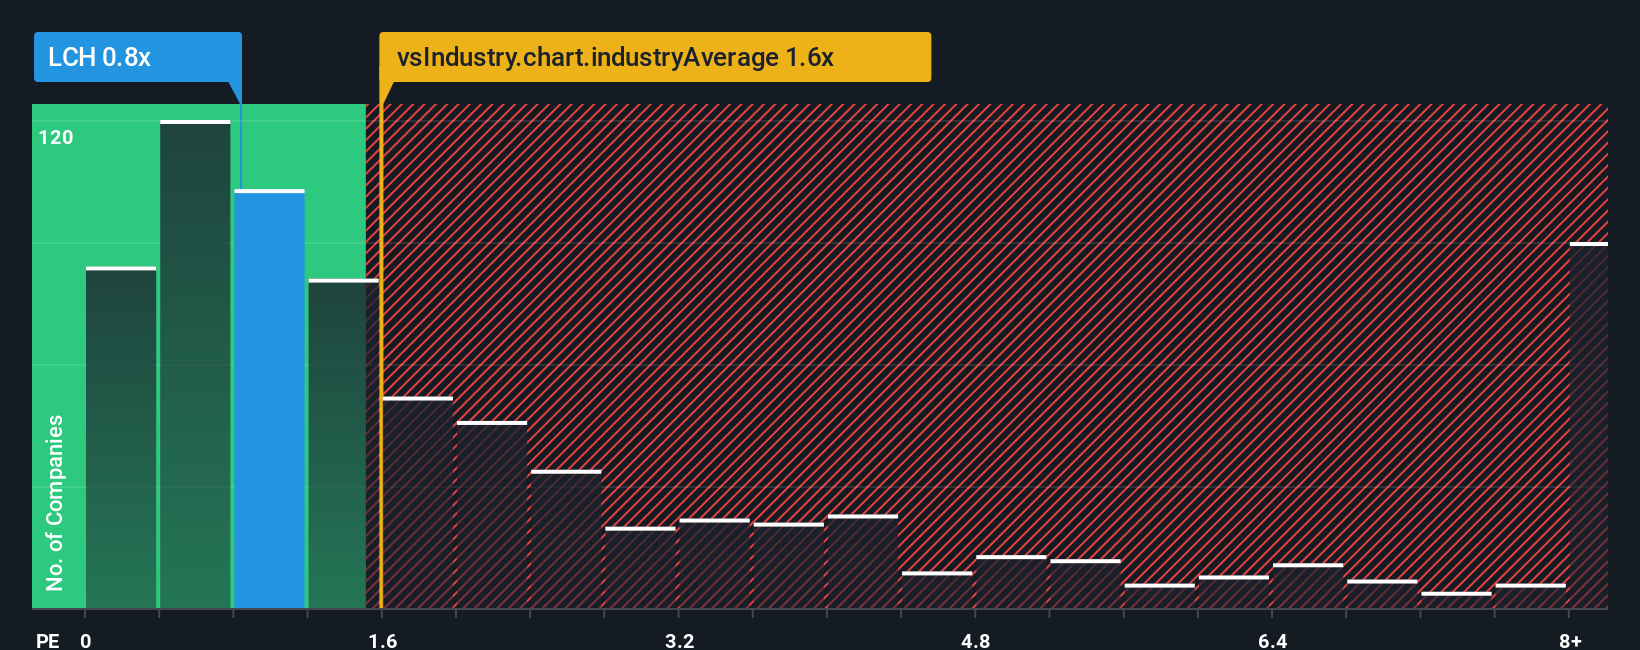
Task: Select the tallest histogram bar reaching 120
Action: pyautogui.click(x=195, y=364)
